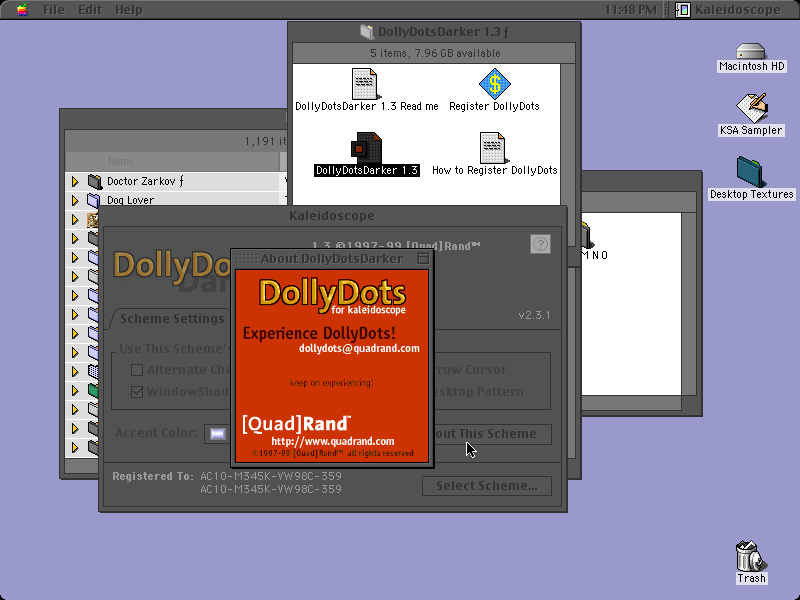Open the Edit menu
The image size is (800, 600).
(90, 10)
